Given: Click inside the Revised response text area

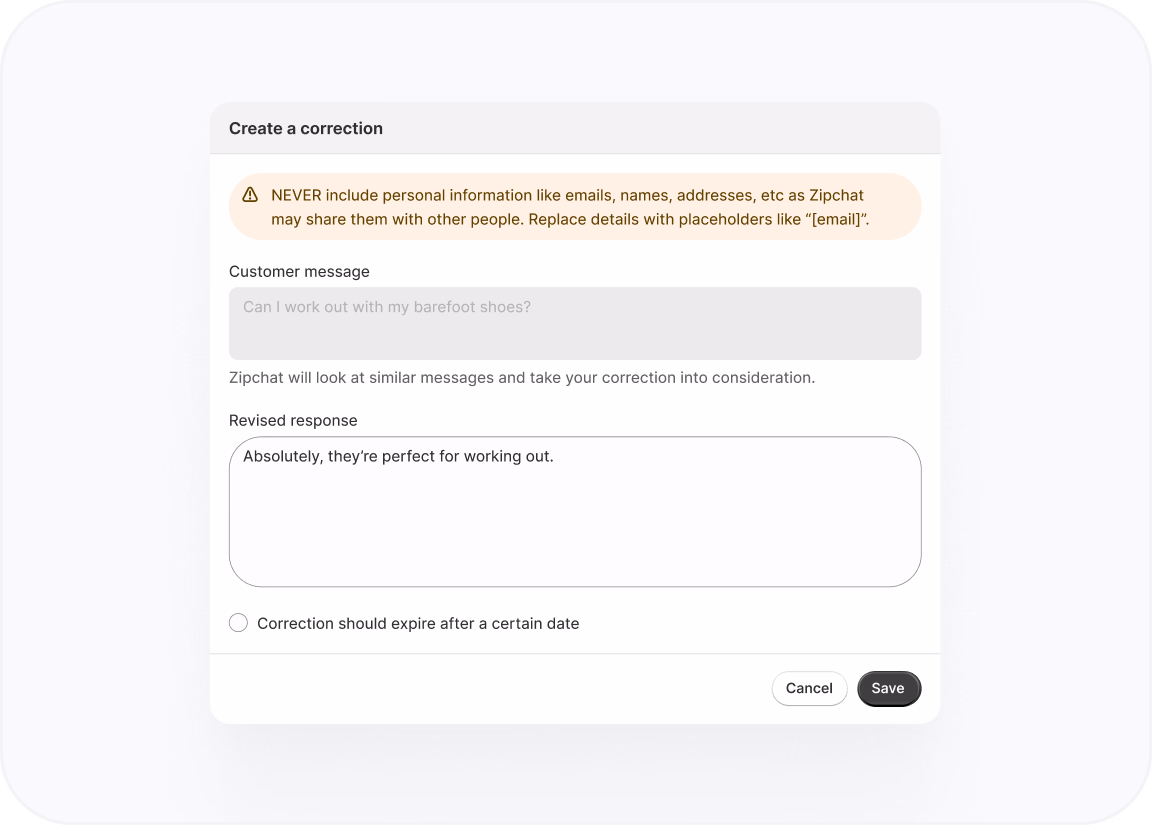Looking at the screenshot, I should pyautogui.click(x=575, y=510).
